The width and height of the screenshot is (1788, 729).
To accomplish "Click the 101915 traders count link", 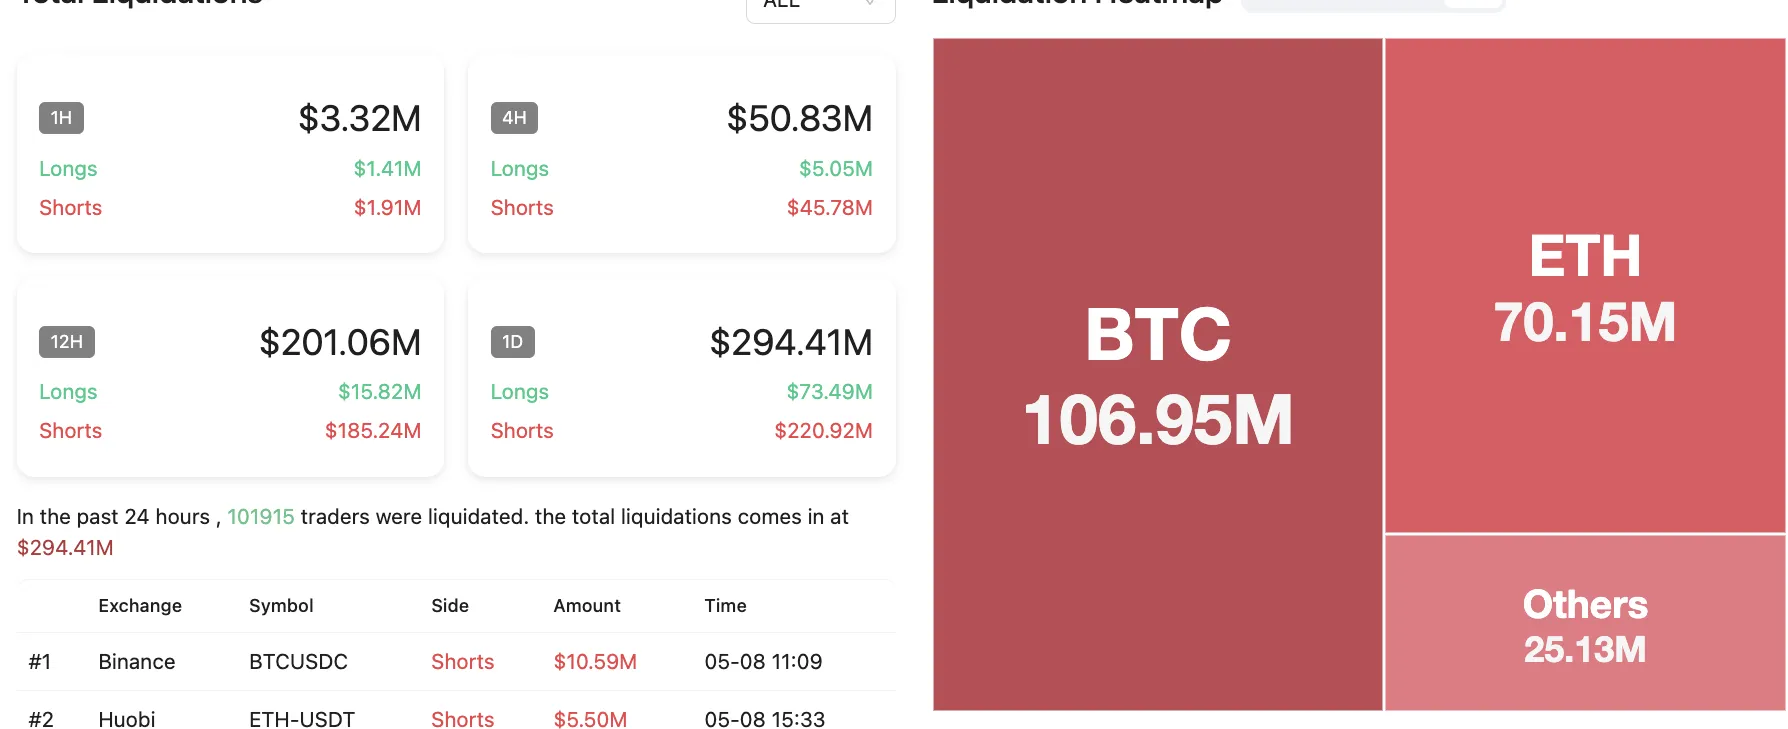I will point(260,517).
